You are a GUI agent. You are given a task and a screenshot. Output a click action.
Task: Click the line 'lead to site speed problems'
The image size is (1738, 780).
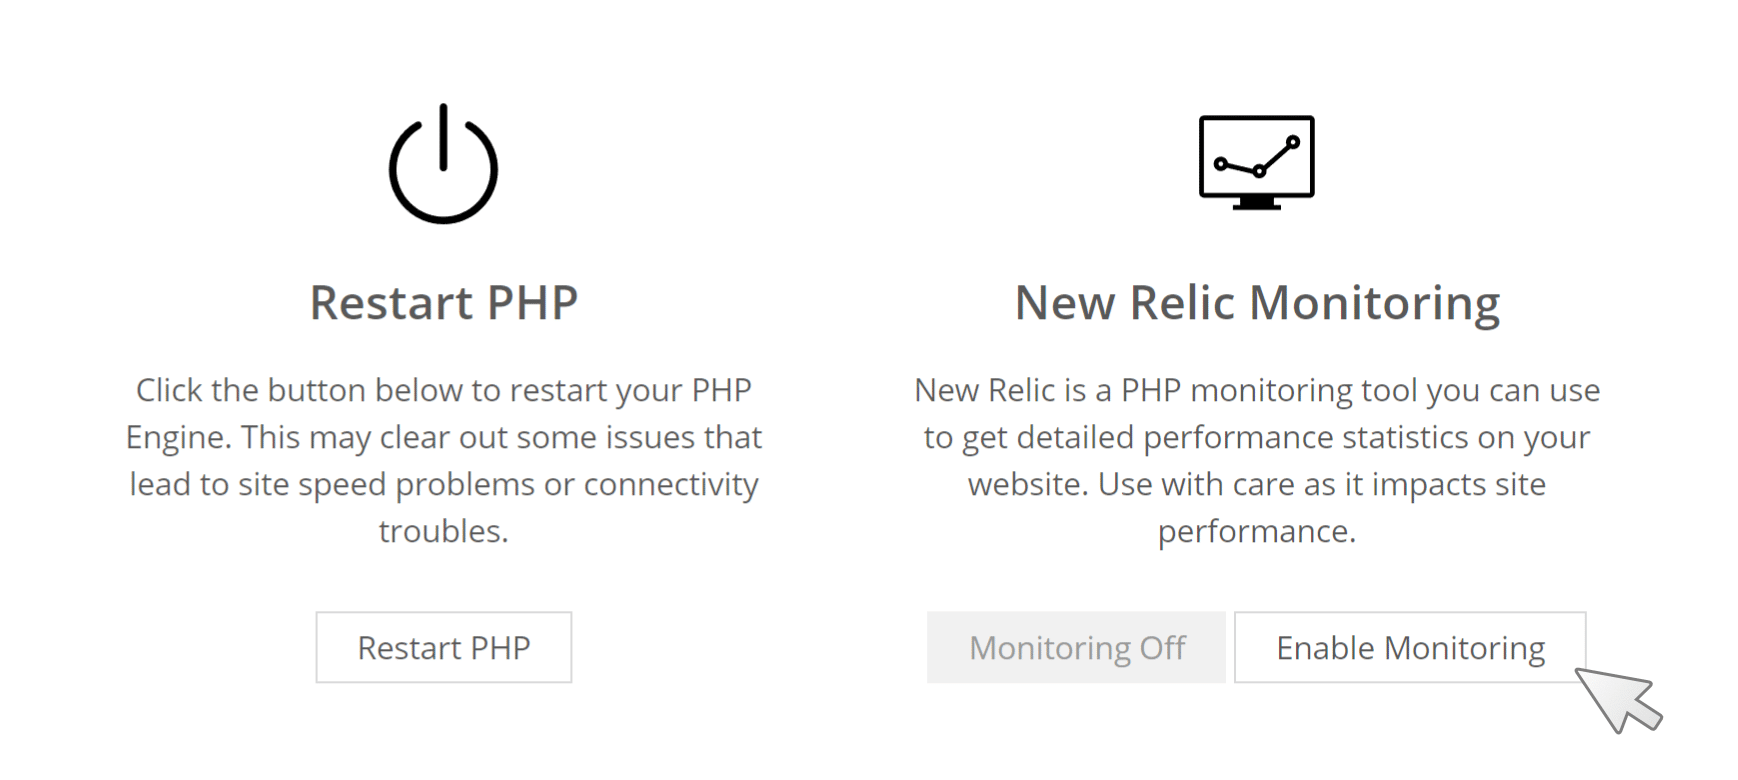click(x=444, y=484)
